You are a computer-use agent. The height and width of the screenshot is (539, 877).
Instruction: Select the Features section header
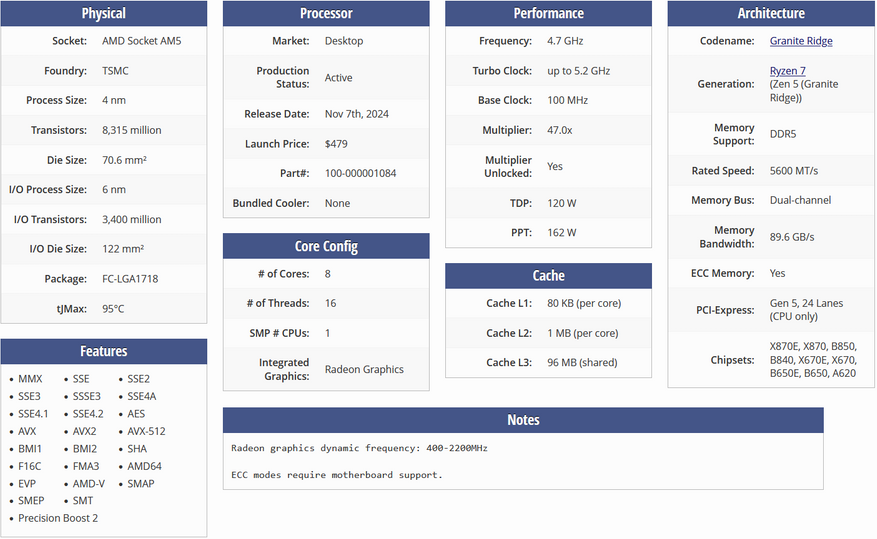[x=103, y=351]
